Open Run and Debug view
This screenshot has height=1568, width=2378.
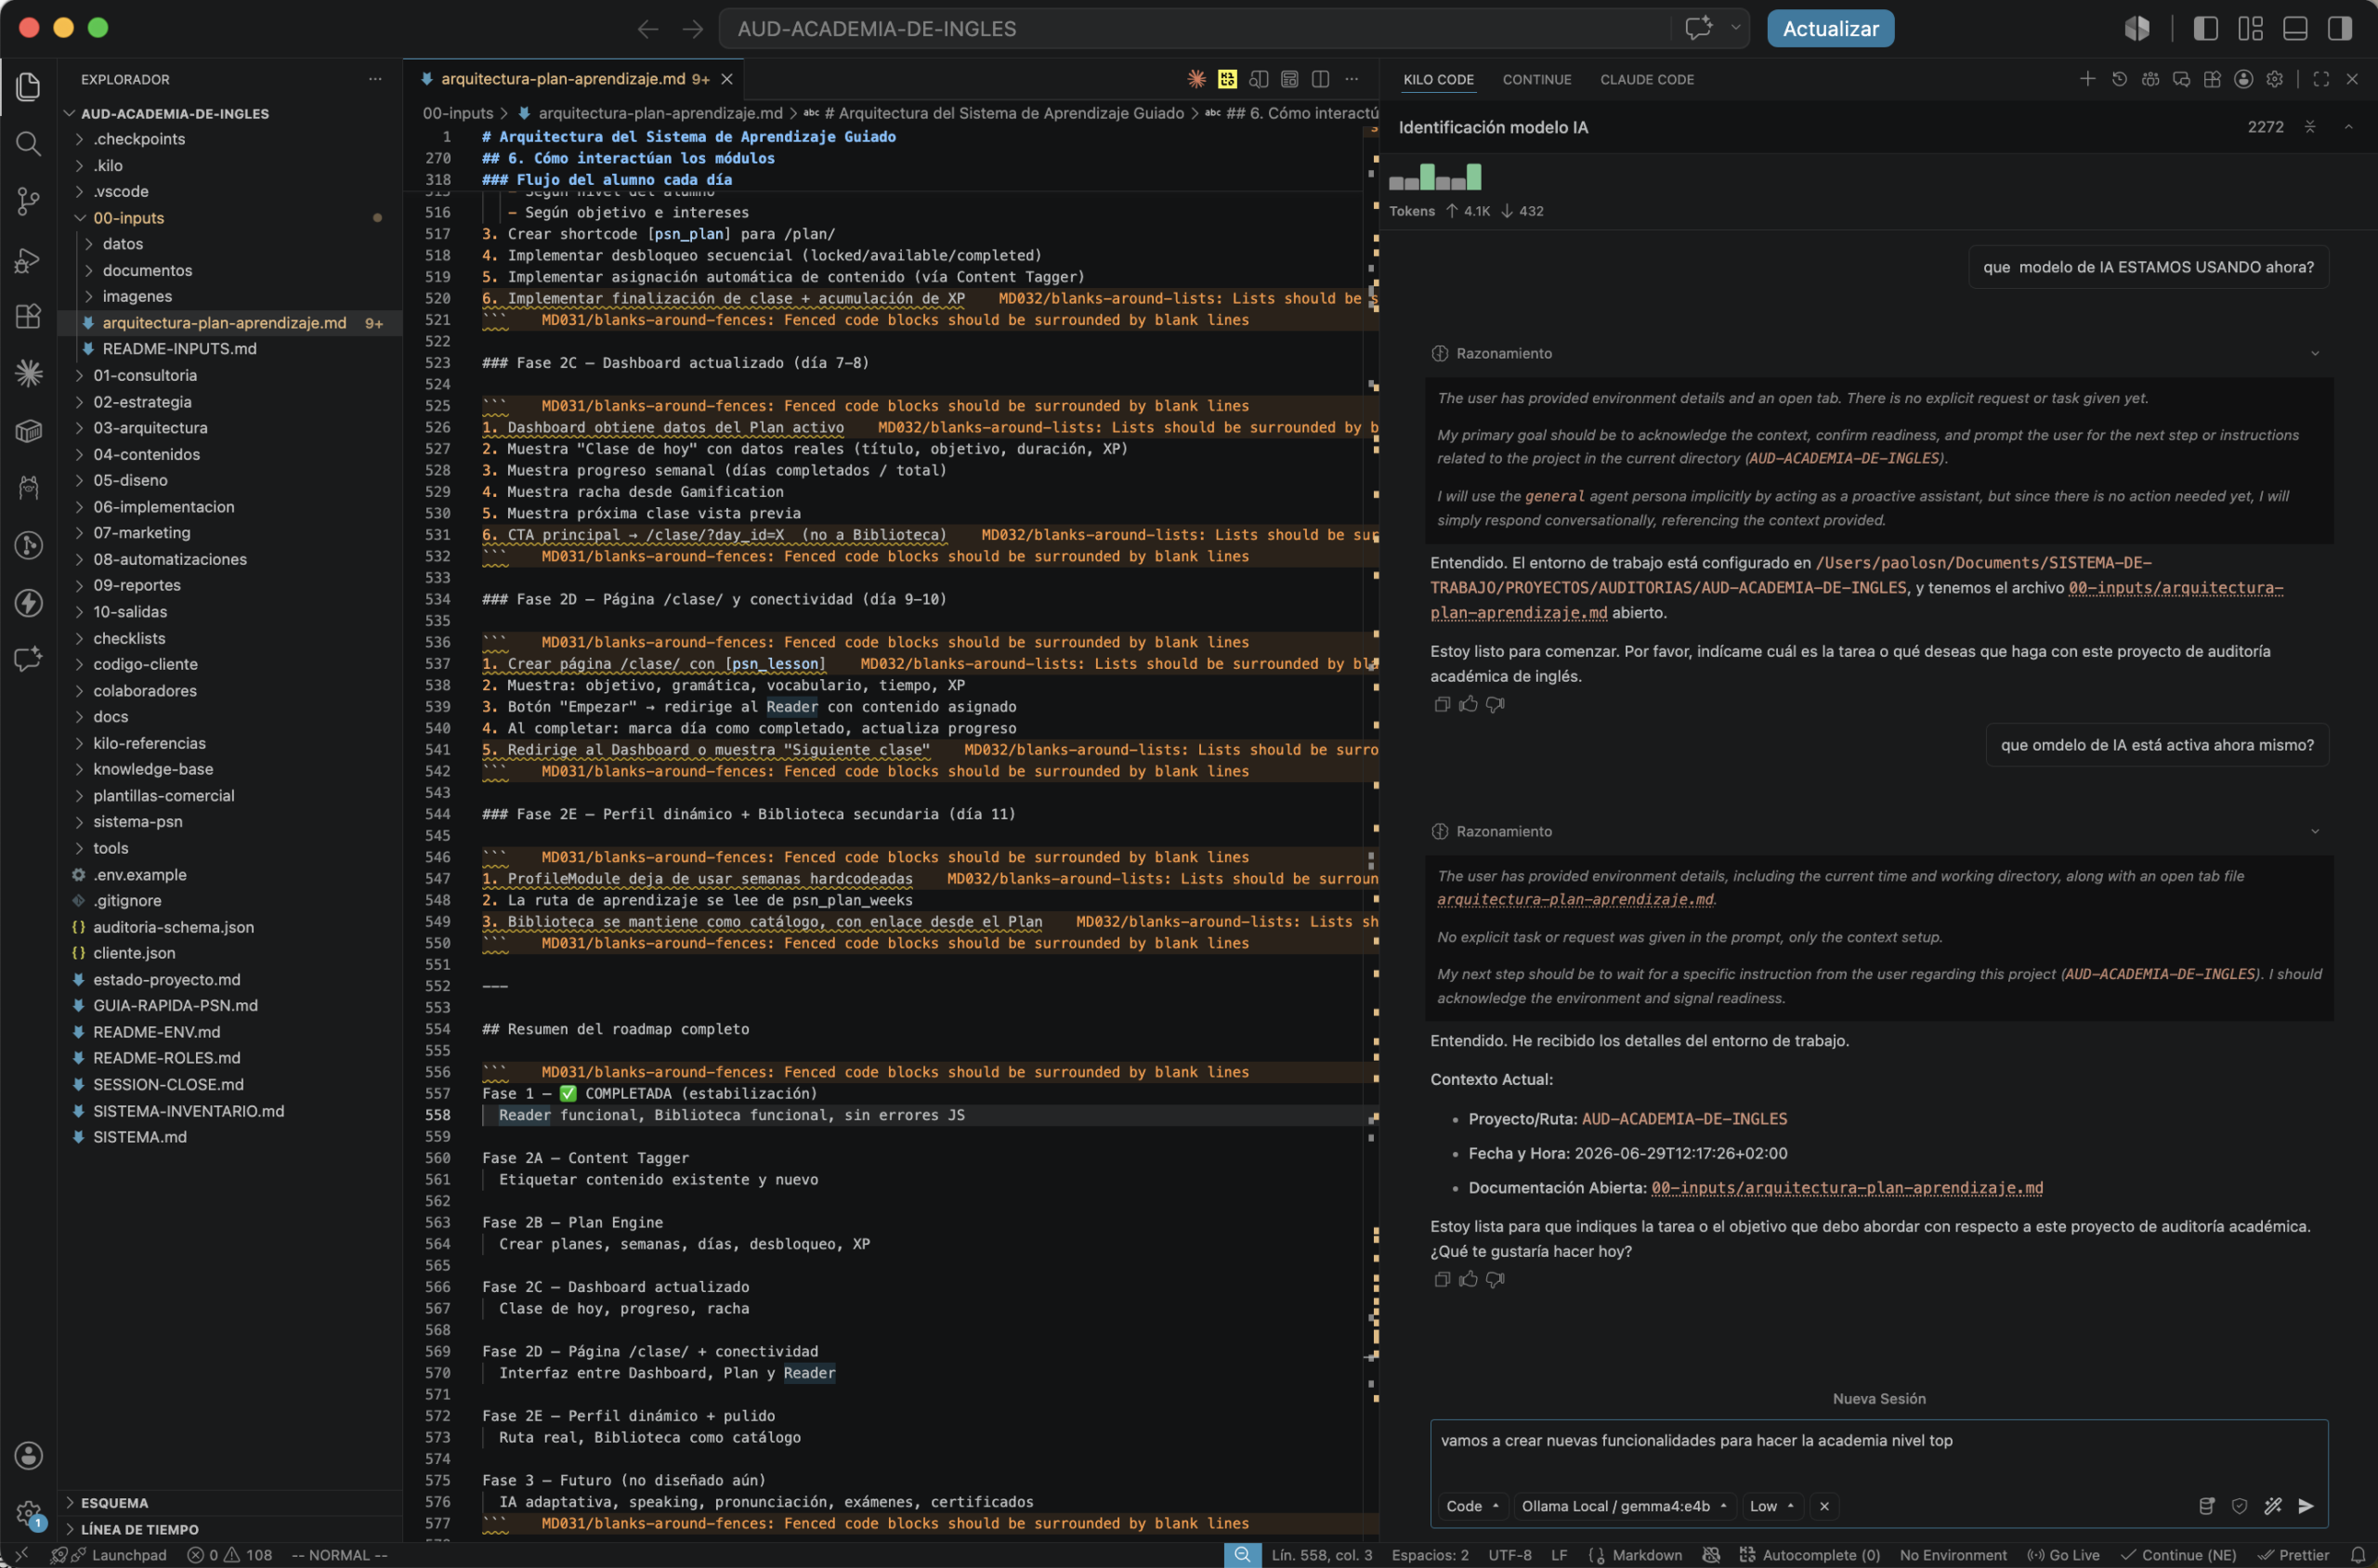click(x=28, y=260)
